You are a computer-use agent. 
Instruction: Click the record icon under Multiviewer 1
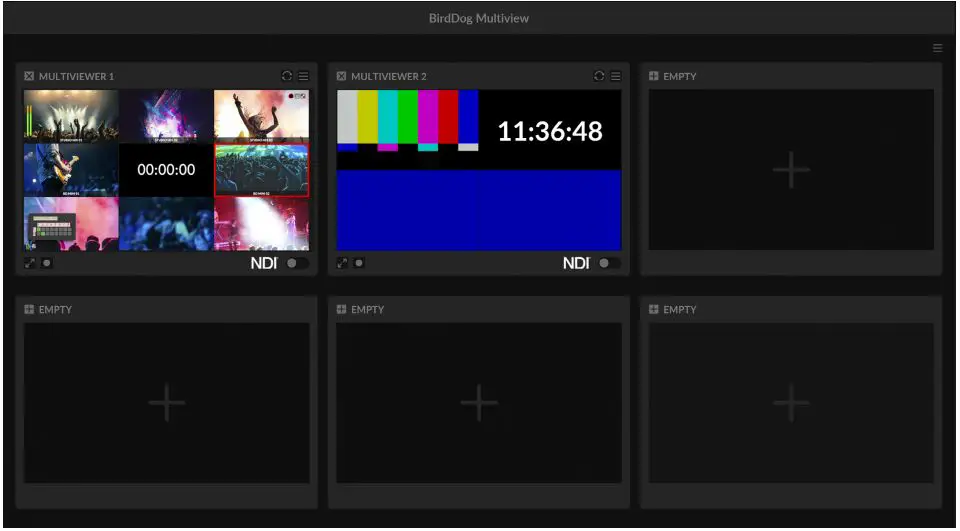47,263
